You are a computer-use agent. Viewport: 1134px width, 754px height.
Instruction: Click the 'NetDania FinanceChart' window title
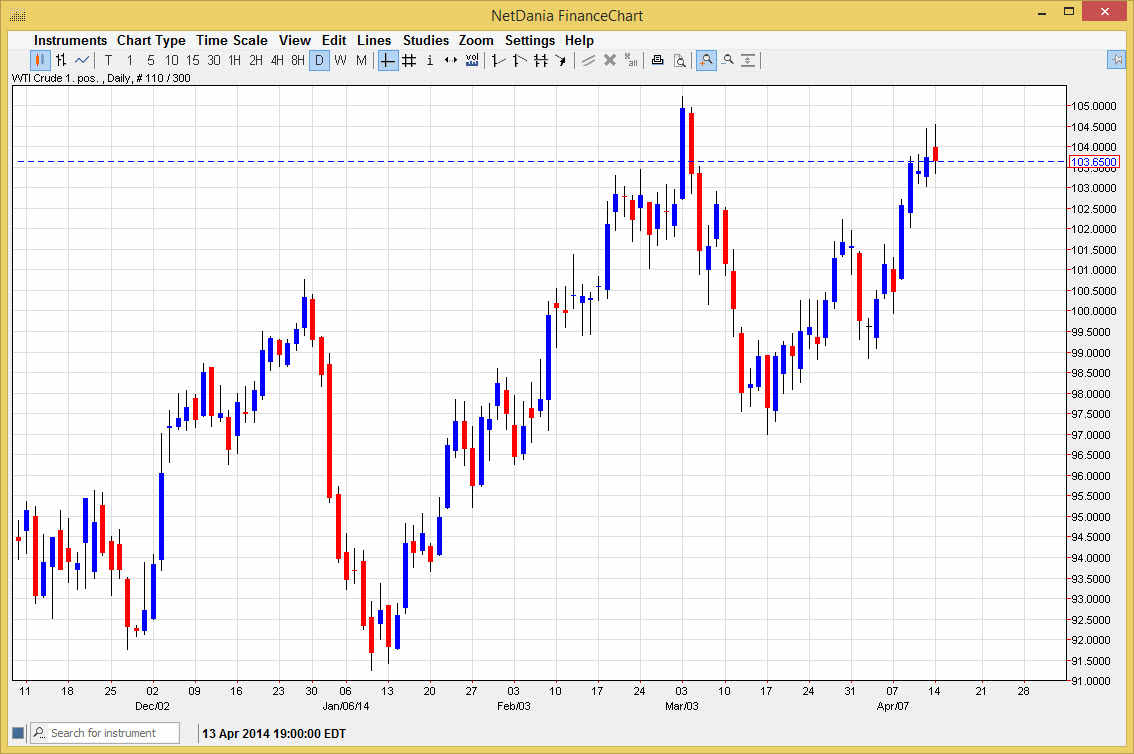pyautogui.click(x=567, y=15)
